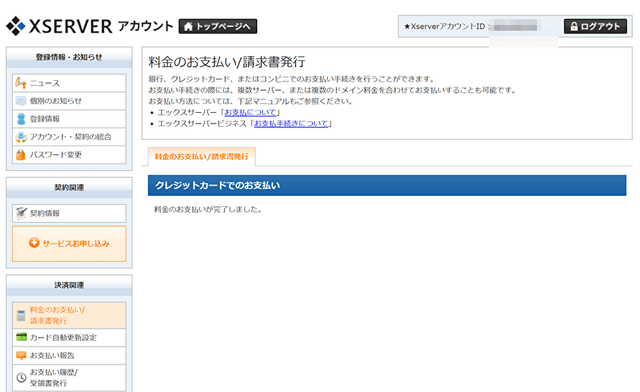
Task: Open カード自動更新設定 sidebar item
Action: coord(69,338)
